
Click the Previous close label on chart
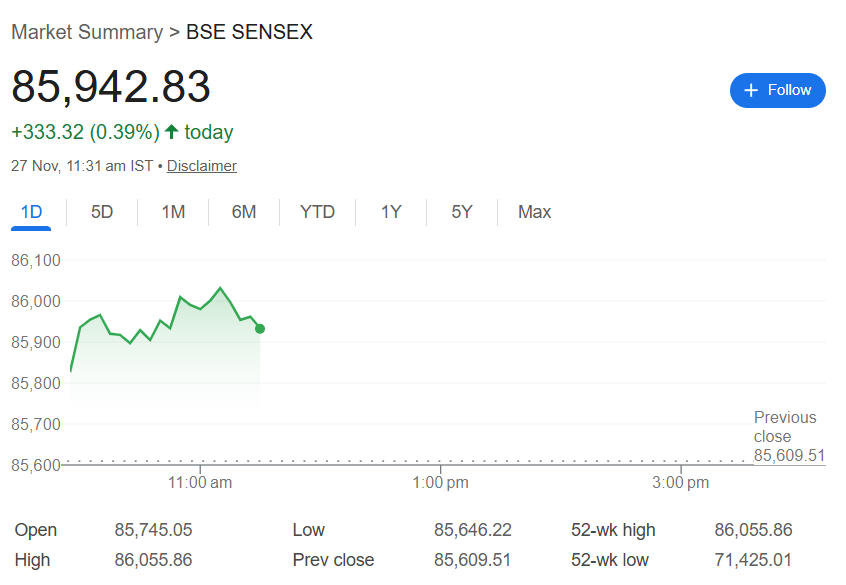click(x=785, y=427)
